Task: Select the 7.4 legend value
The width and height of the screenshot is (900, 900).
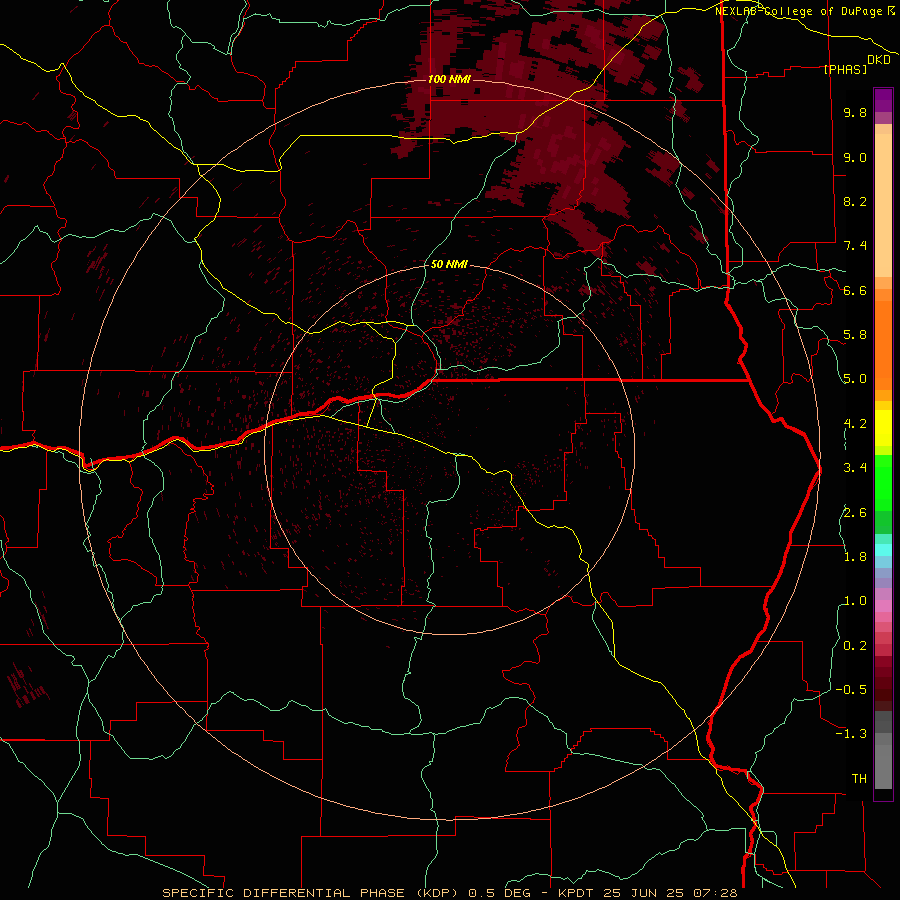Action: click(855, 246)
